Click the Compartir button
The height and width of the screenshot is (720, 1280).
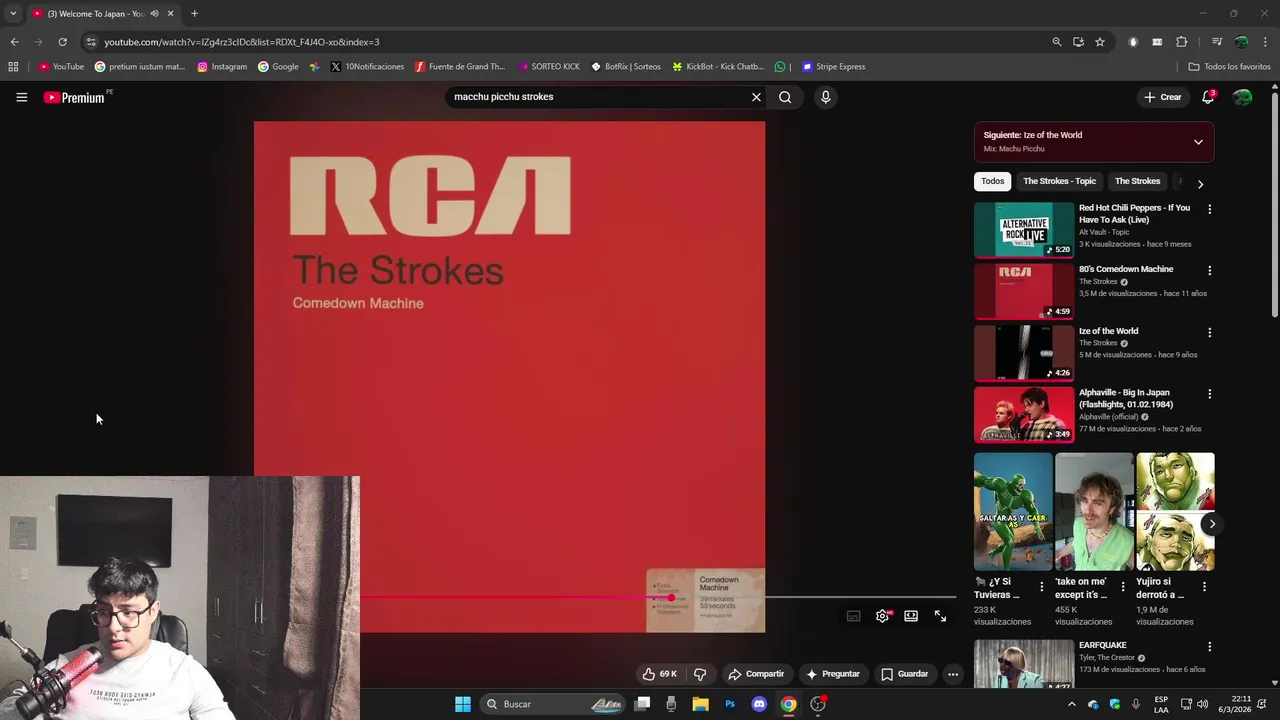[756, 674]
